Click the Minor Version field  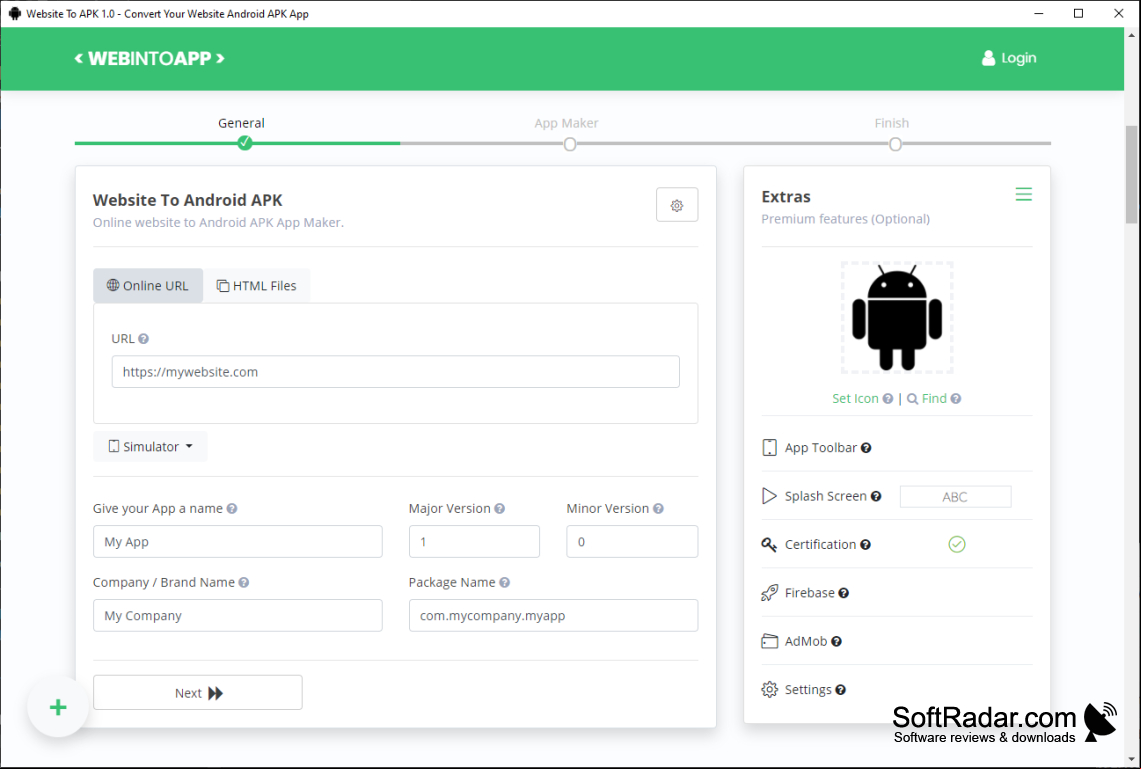(x=632, y=542)
